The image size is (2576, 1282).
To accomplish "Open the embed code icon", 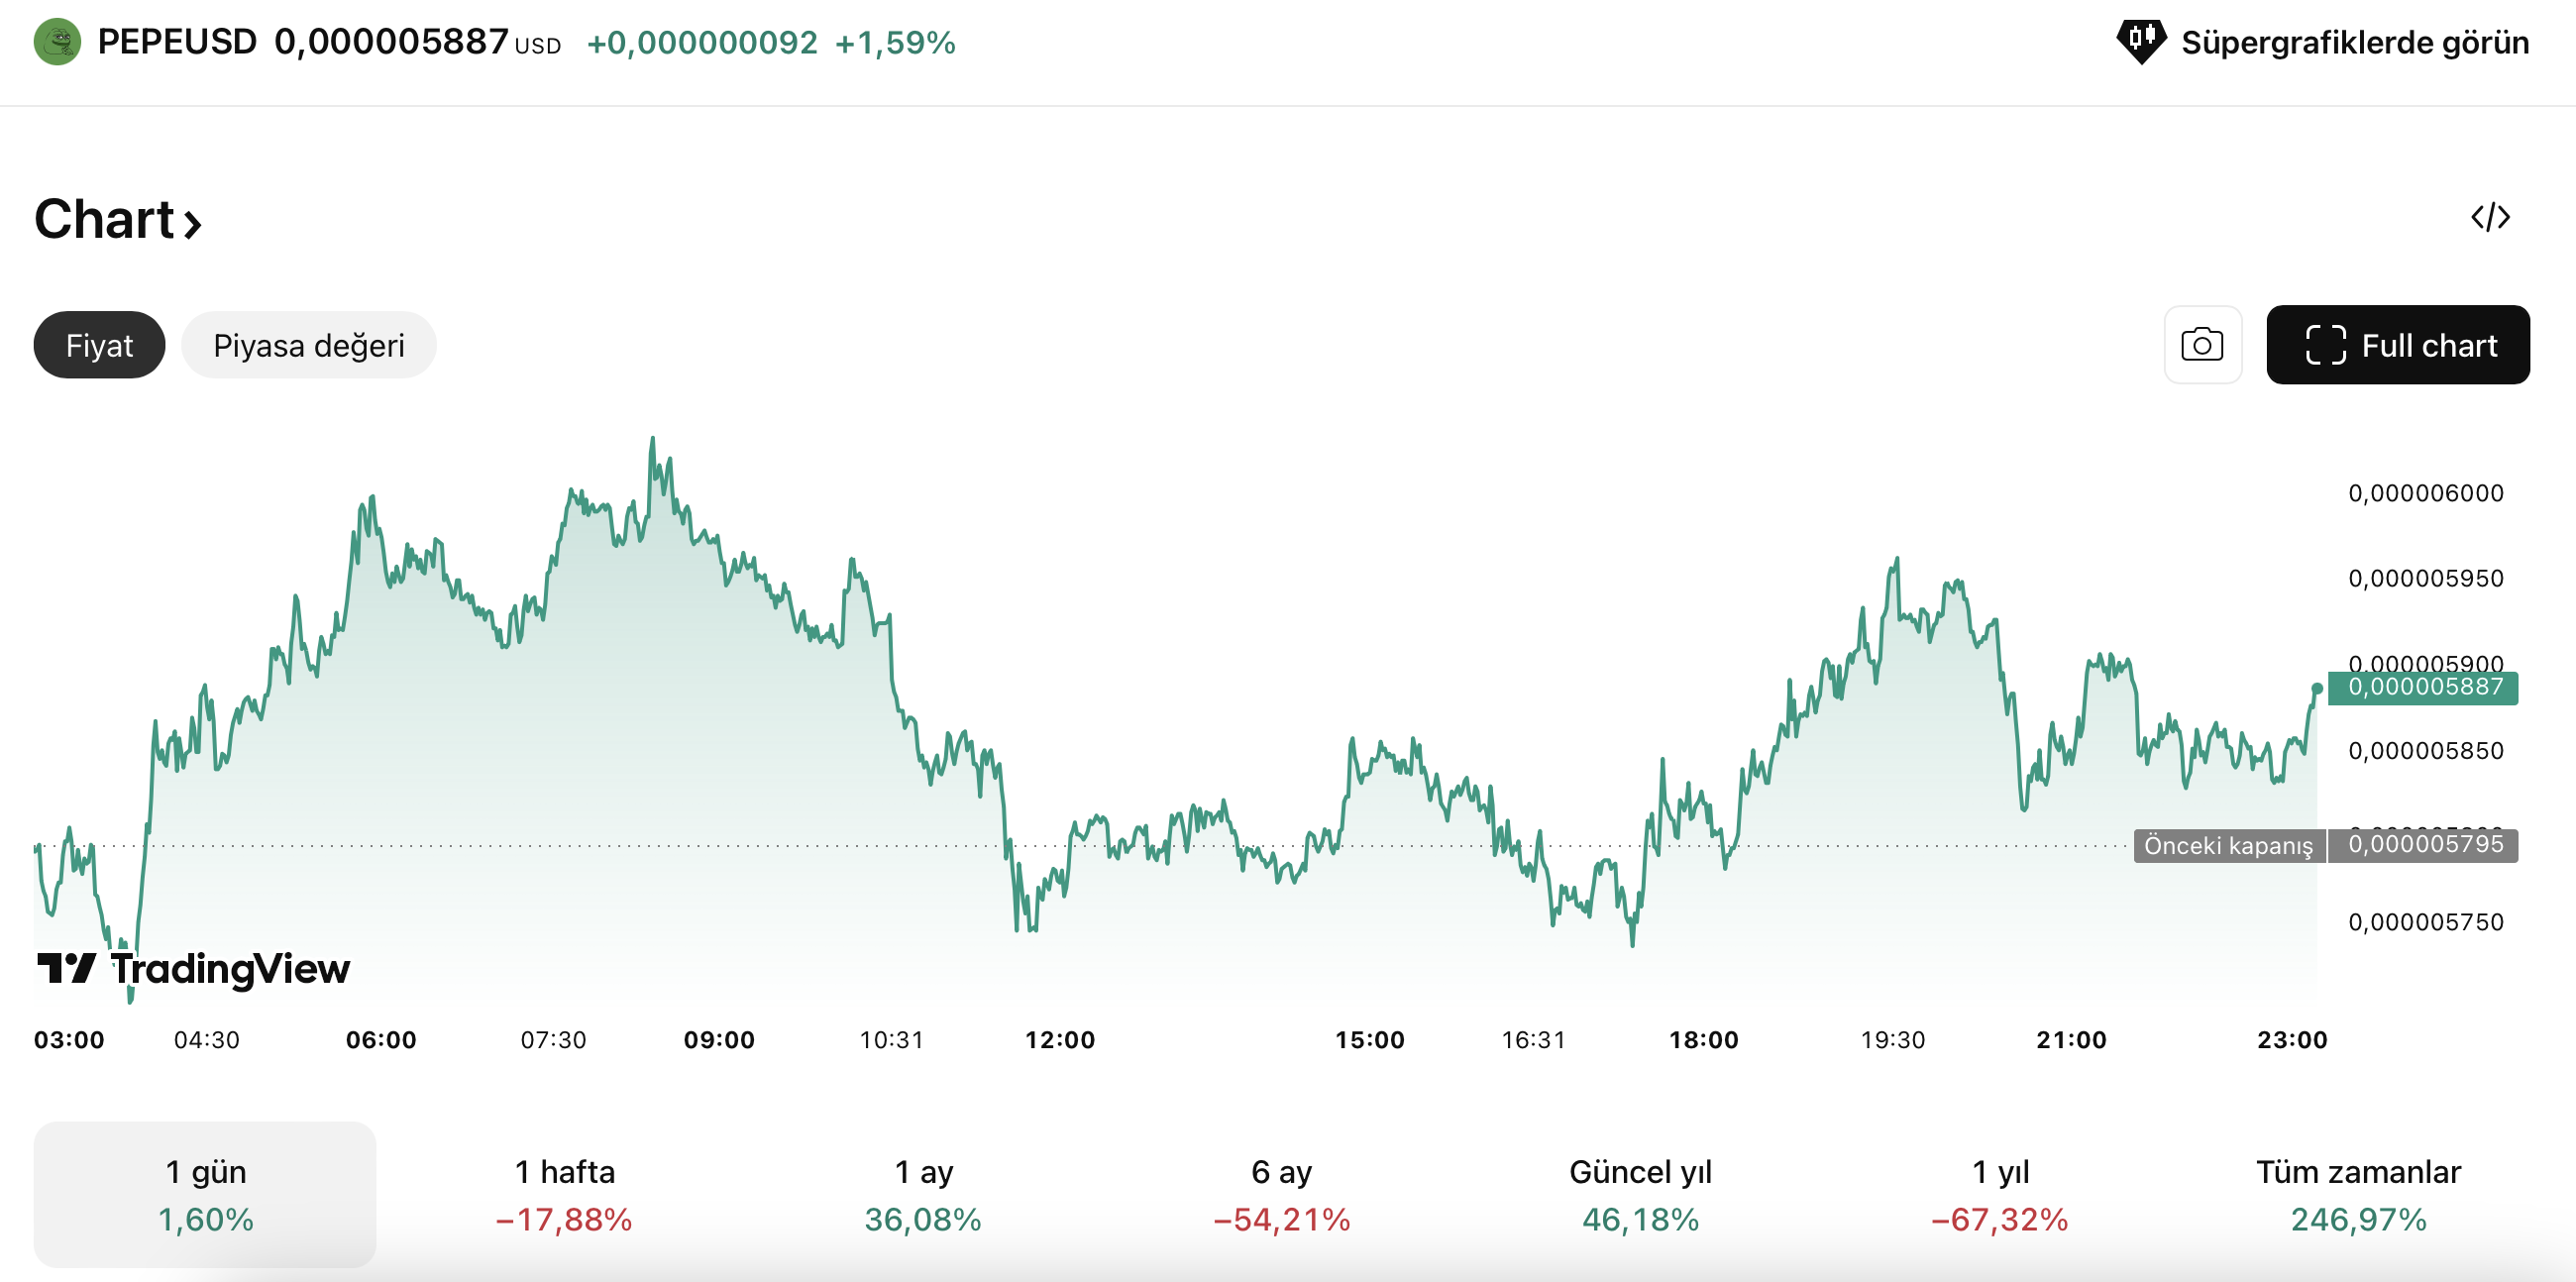I will (x=2489, y=217).
